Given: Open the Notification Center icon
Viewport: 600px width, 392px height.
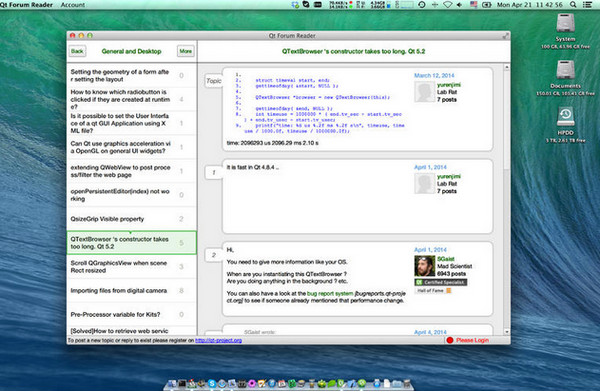Looking at the screenshot, I should click(587, 5).
